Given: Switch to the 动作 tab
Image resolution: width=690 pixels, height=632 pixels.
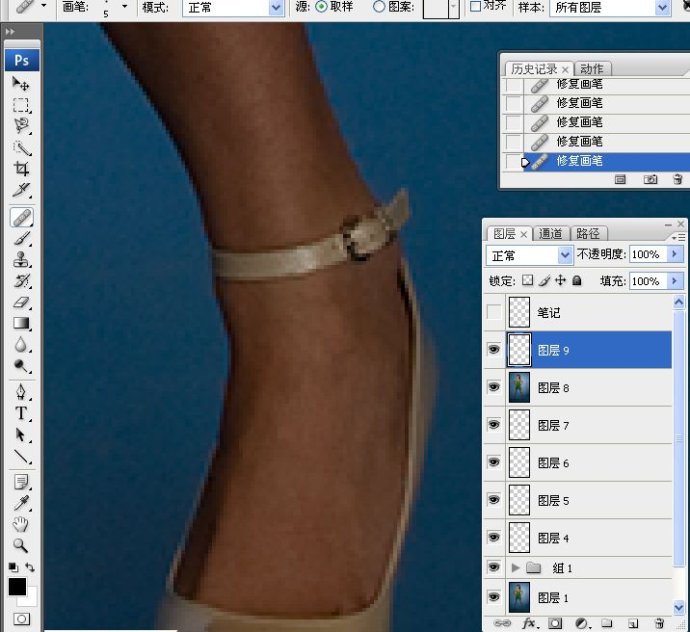Looking at the screenshot, I should (x=592, y=69).
